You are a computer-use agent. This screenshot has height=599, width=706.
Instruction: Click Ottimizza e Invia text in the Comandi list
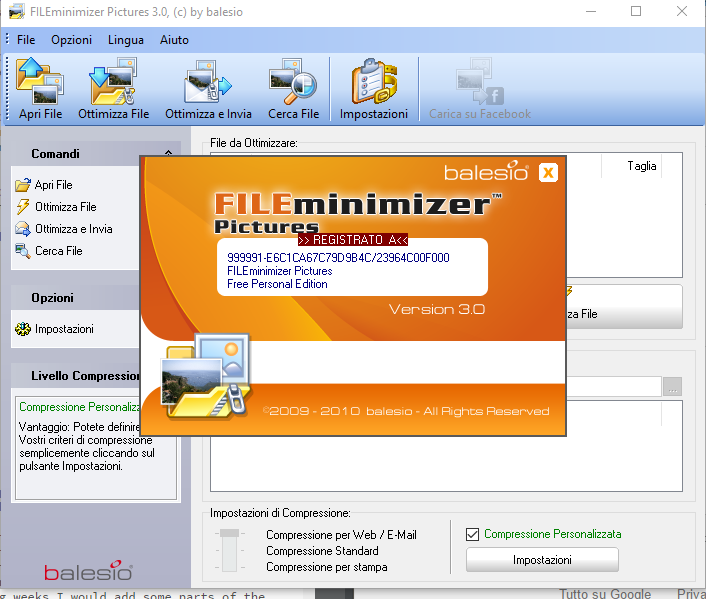point(74,229)
